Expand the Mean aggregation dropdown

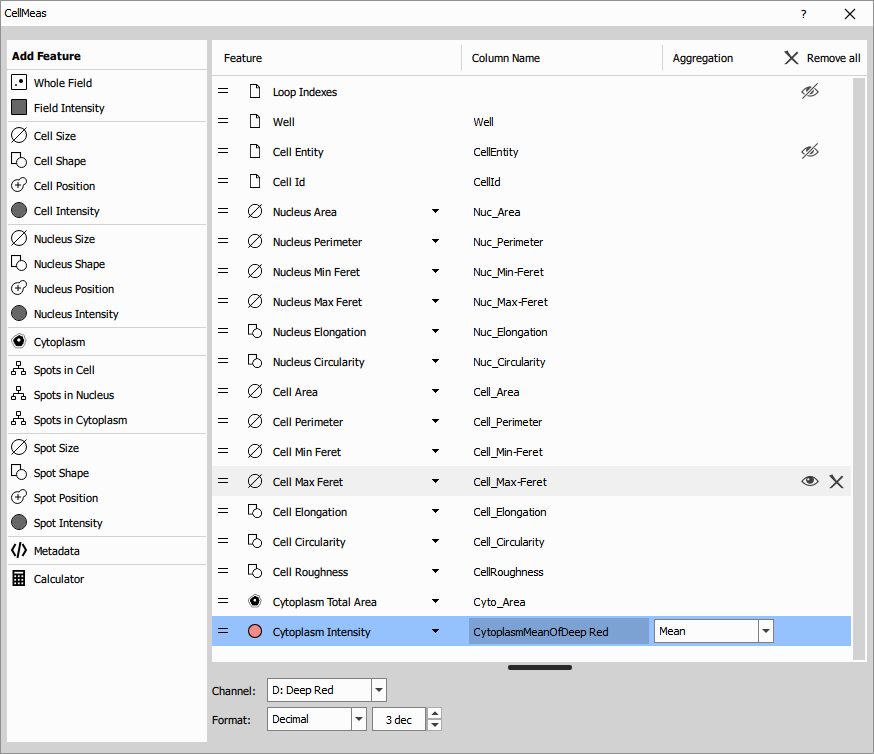pyautogui.click(x=765, y=631)
